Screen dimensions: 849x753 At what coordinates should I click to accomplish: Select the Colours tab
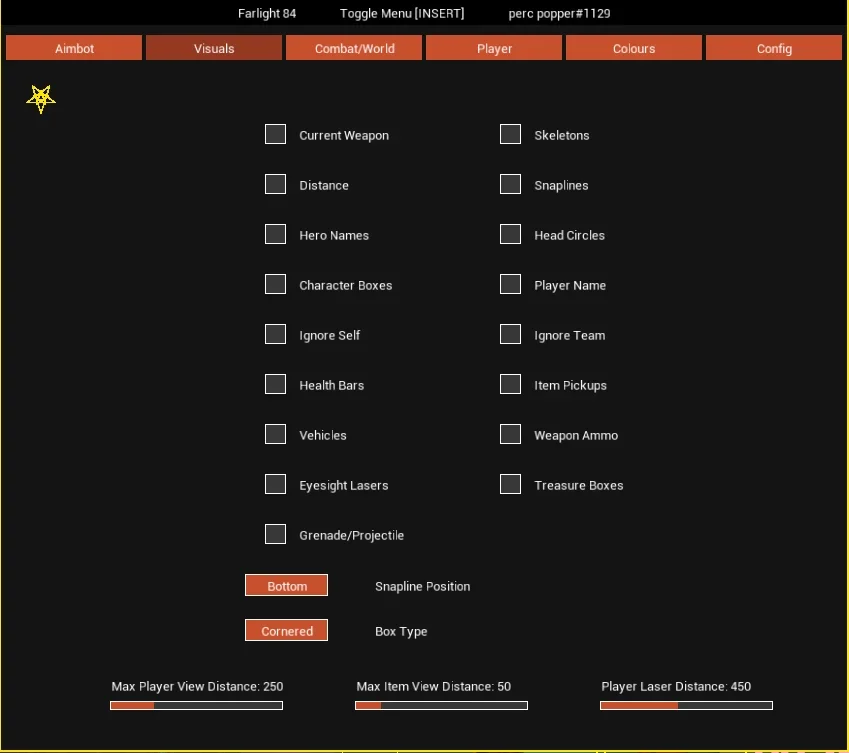click(x=634, y=48)
